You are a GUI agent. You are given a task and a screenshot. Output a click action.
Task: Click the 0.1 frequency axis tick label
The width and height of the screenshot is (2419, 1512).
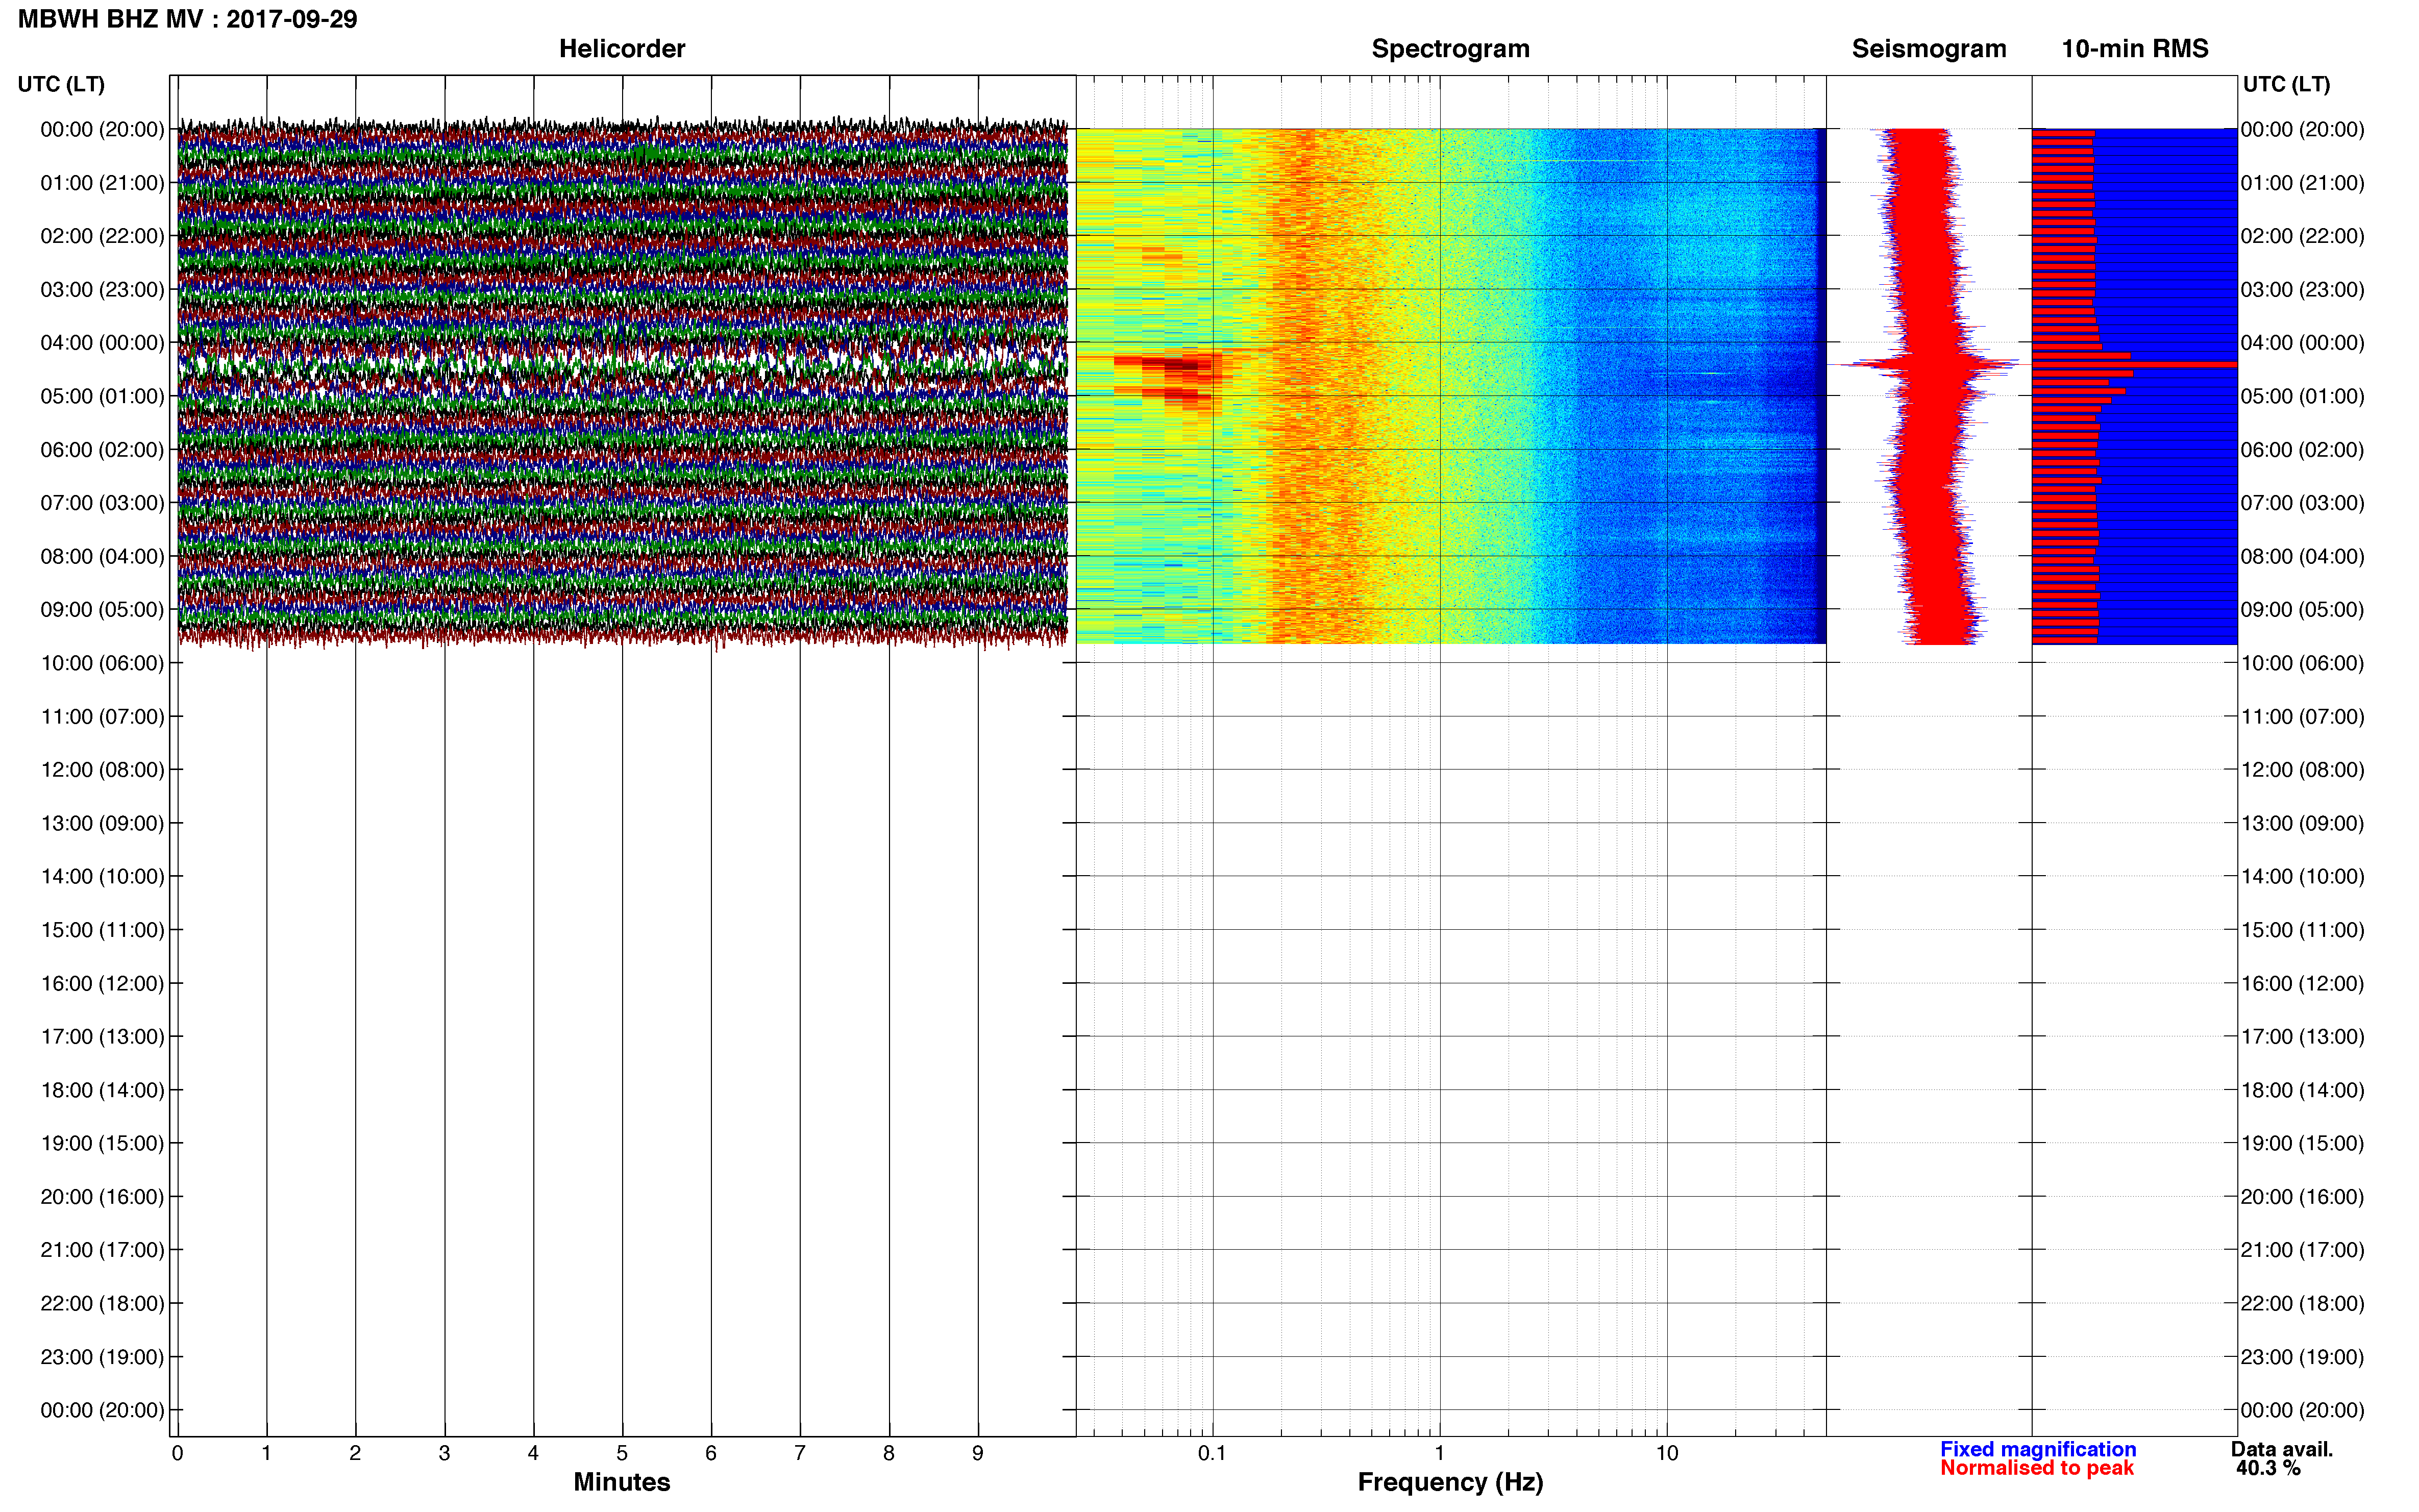point(1212,1453)
